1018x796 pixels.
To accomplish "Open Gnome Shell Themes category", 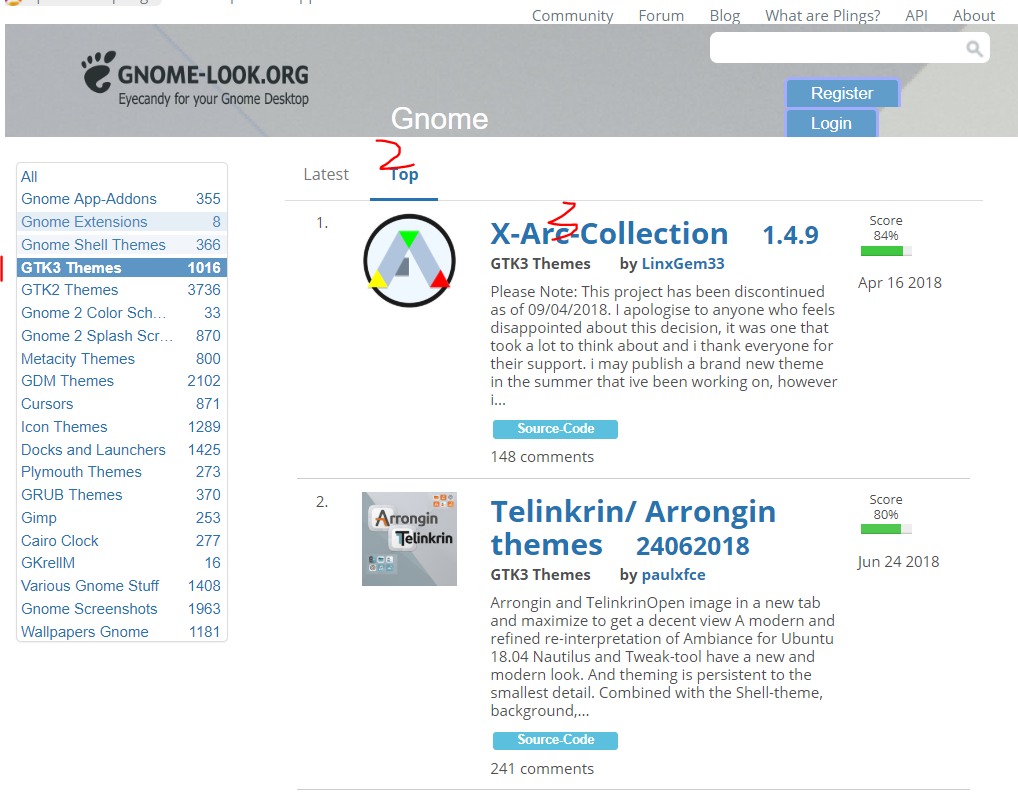I will coord(121,245).
